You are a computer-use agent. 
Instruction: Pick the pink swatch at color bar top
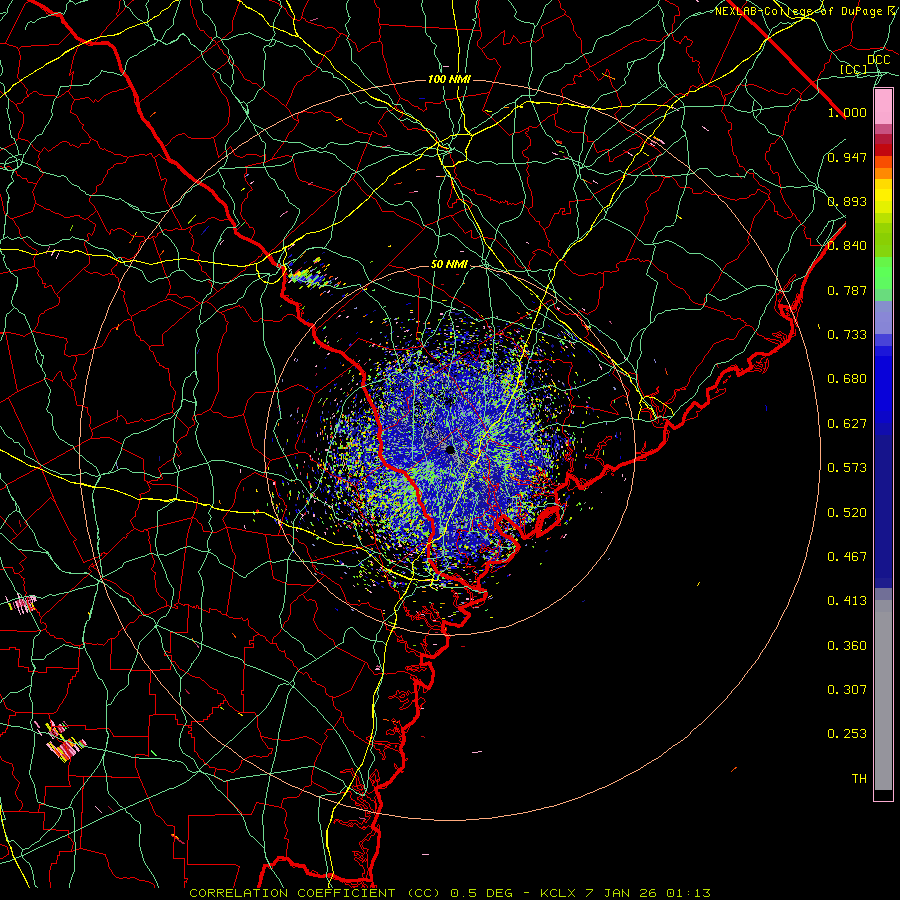[883, 107]
